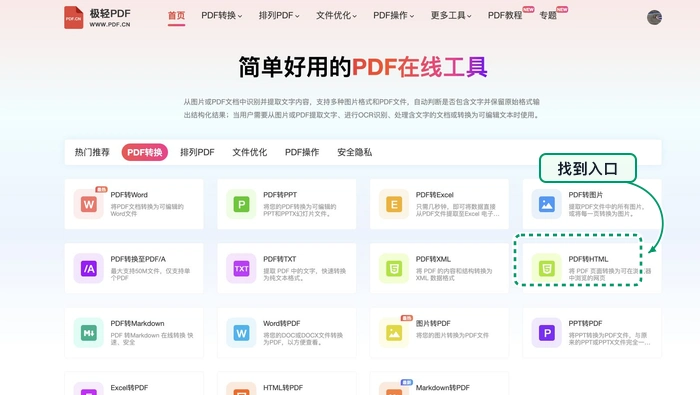
Task: Select the Markdown转PDF icon
Action: click(394, 389)
